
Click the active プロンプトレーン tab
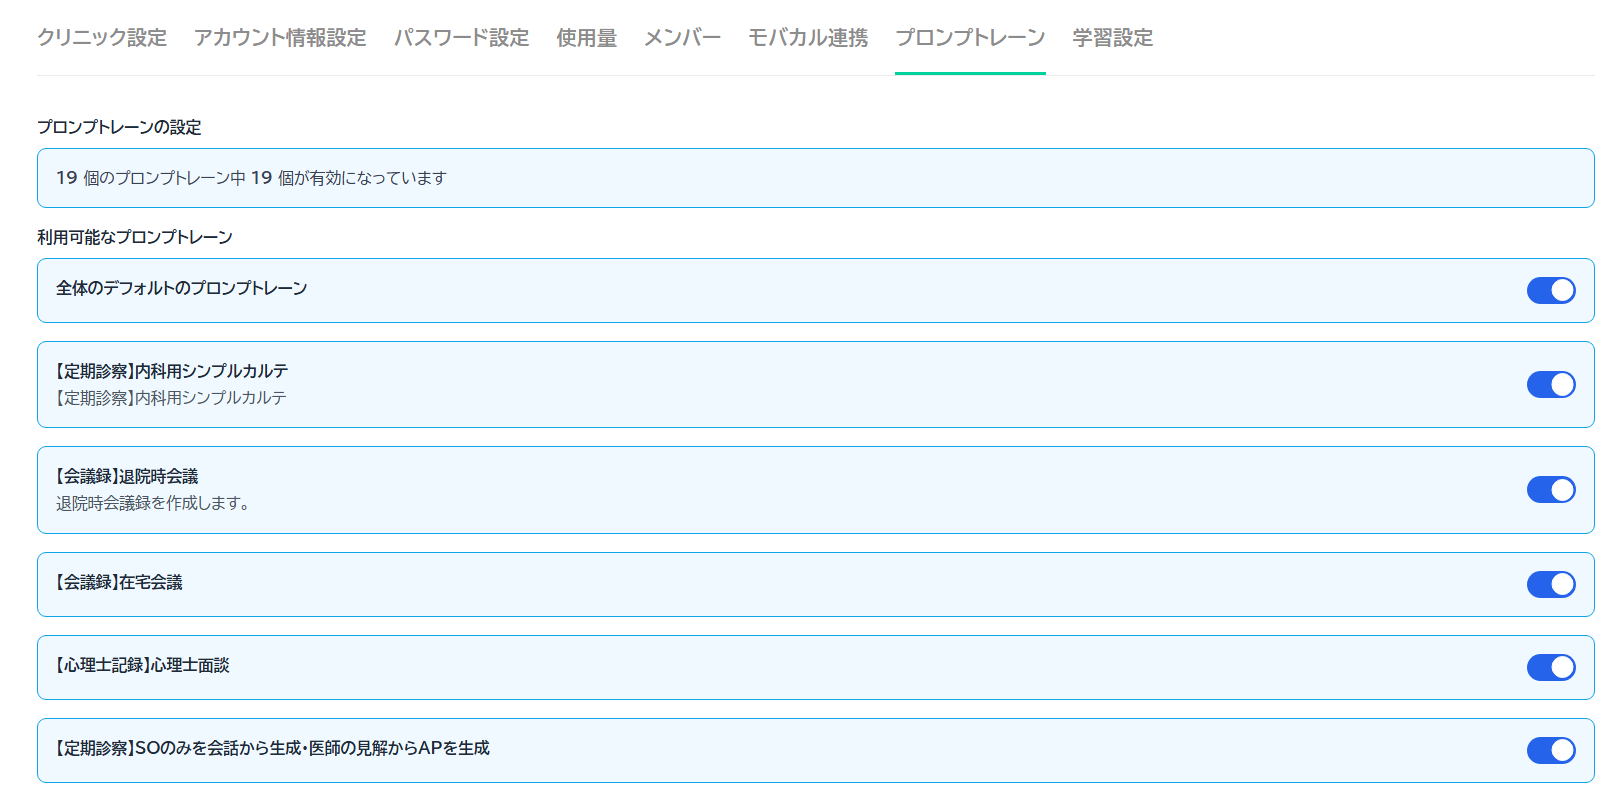(x=970, y=38)
